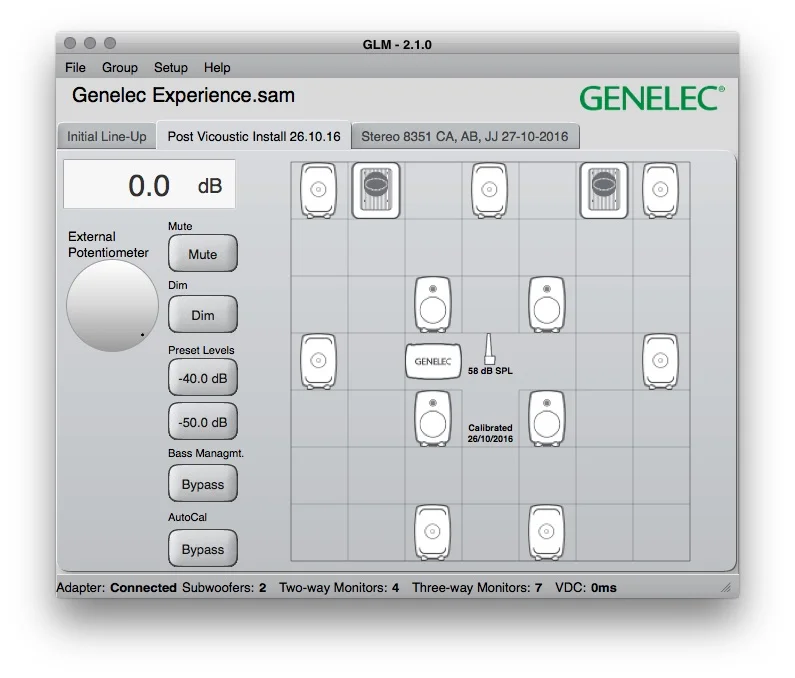Select the top center monitor icon
The width and height of the screenshot is (795, 678).
pyautogui.click(x=489, y=190)
